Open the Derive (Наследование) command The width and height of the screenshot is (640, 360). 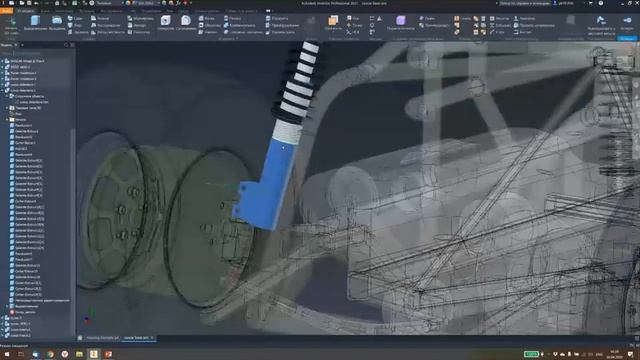coord(106,25)
